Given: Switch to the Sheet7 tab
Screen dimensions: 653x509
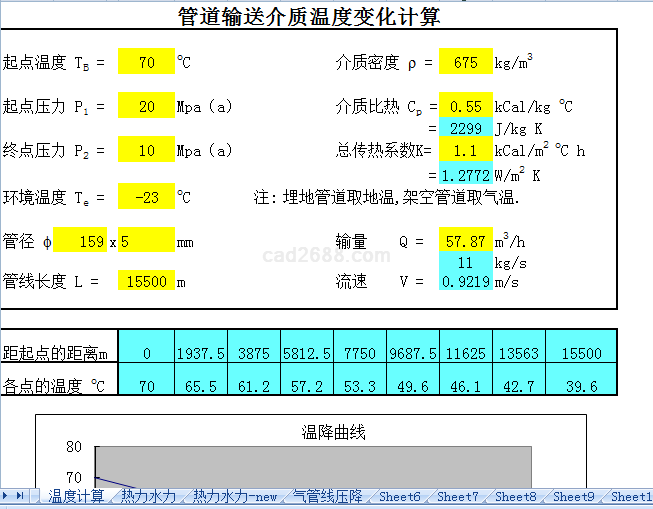Looking at the screenshot, I should (458, 496).
